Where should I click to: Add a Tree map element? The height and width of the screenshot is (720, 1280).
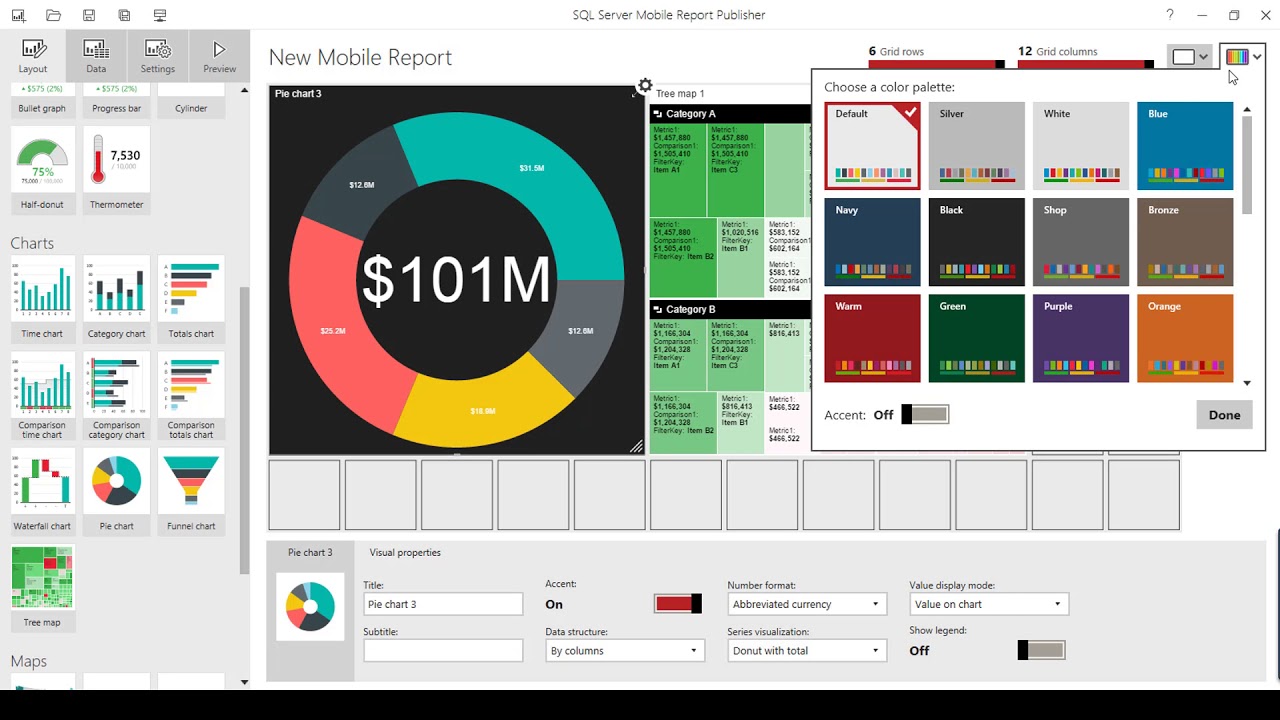(42, 587)
